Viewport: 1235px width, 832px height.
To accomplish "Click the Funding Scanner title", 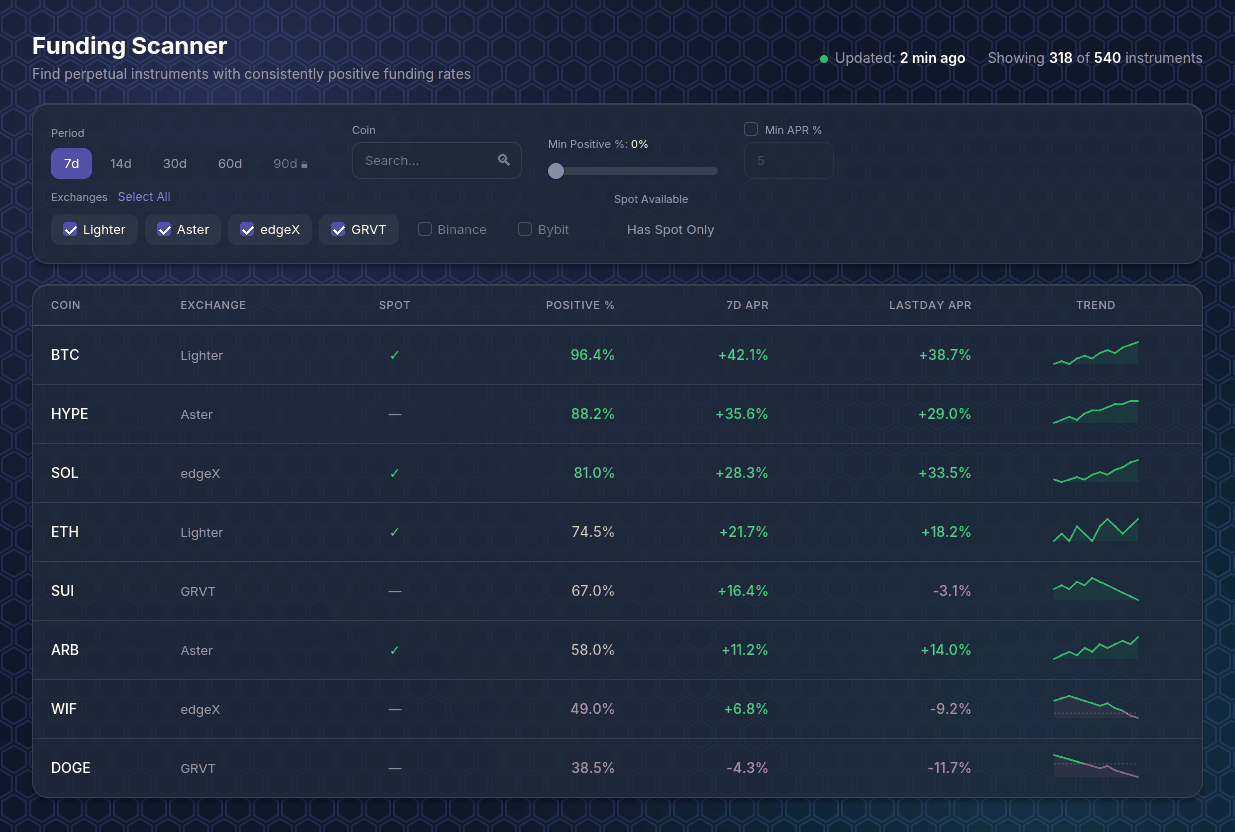I will point(130,46).
